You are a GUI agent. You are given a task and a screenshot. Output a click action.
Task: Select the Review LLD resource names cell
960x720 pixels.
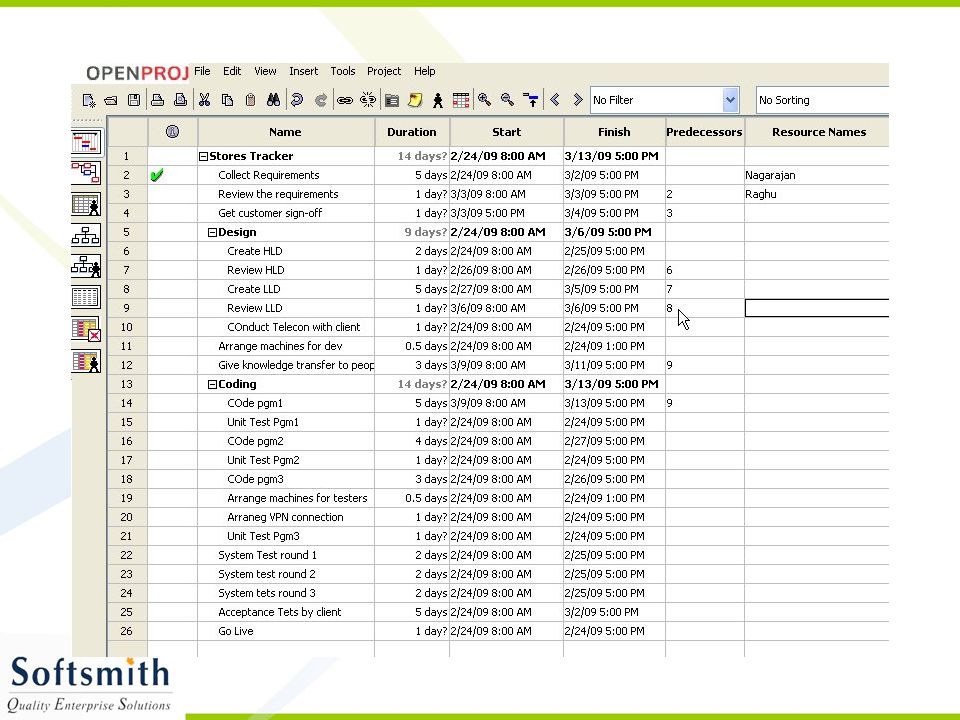[x=817, y=308]
